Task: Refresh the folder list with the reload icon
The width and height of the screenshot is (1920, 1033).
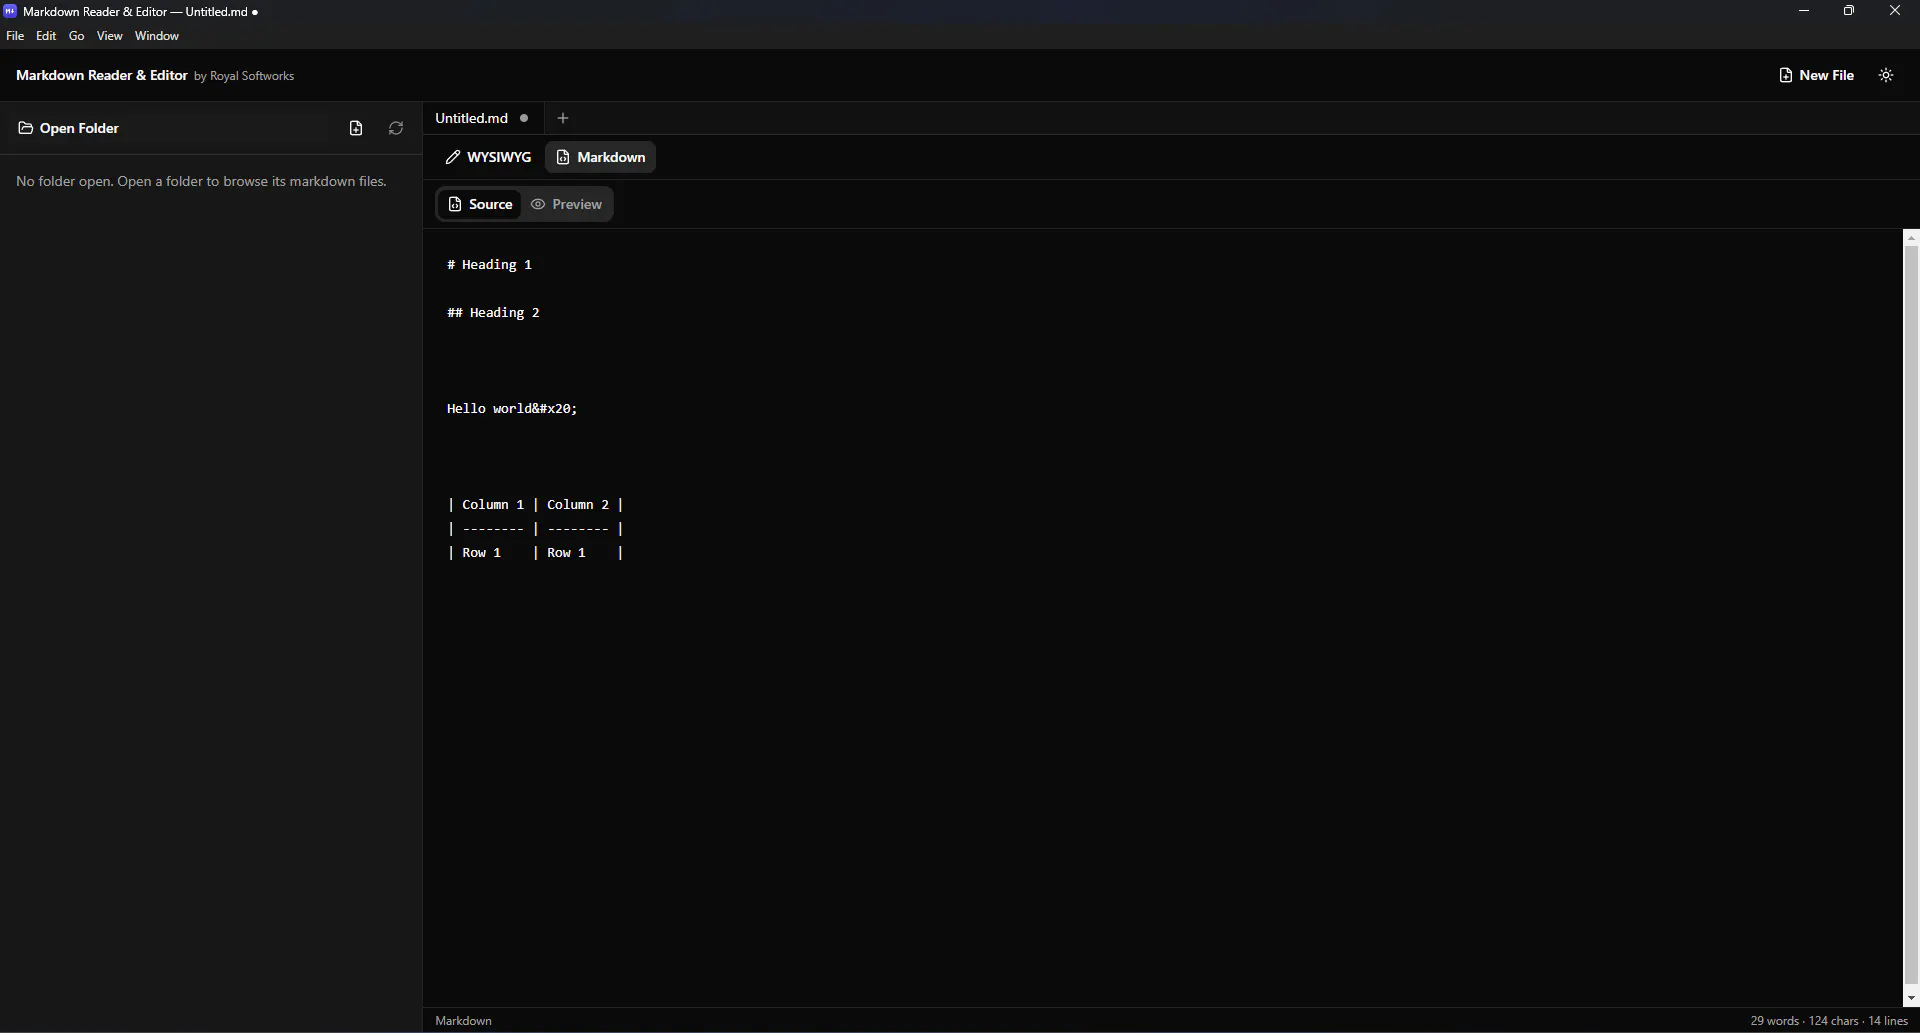Action: pyautogui.click(x=396, y=128)
